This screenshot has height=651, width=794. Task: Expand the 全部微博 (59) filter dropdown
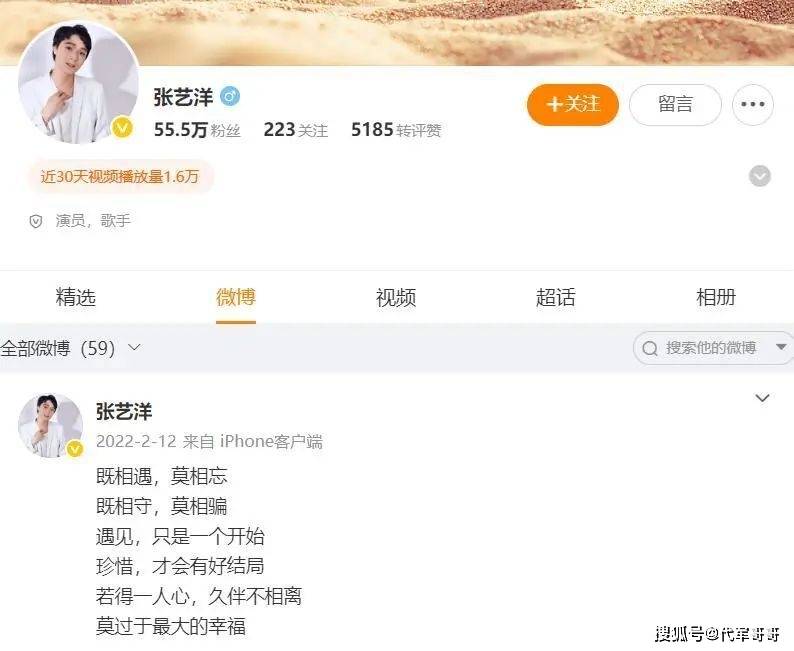(70, 348)
